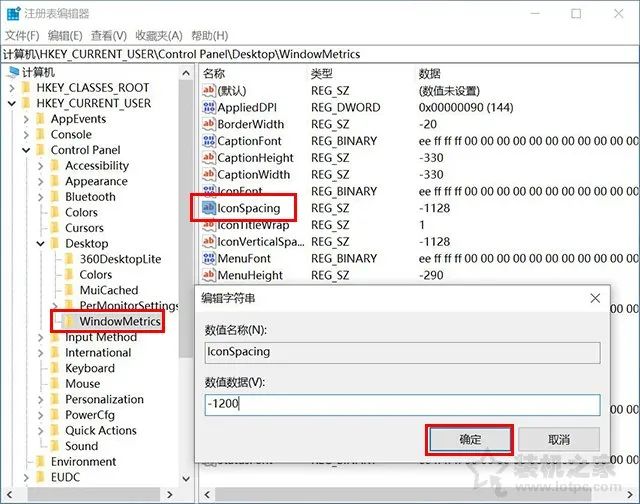Expand the PowerCfg key
The image size is (640, 504).
point(40,415)
